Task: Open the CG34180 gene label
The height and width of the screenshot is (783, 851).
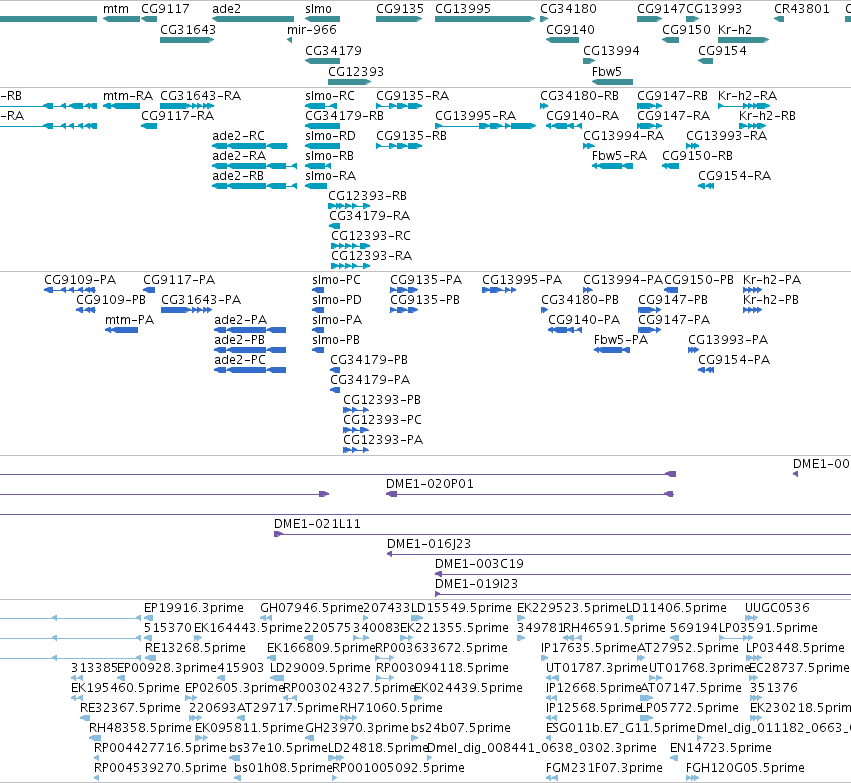Action: pyautogui.click(x=568, y=9)
